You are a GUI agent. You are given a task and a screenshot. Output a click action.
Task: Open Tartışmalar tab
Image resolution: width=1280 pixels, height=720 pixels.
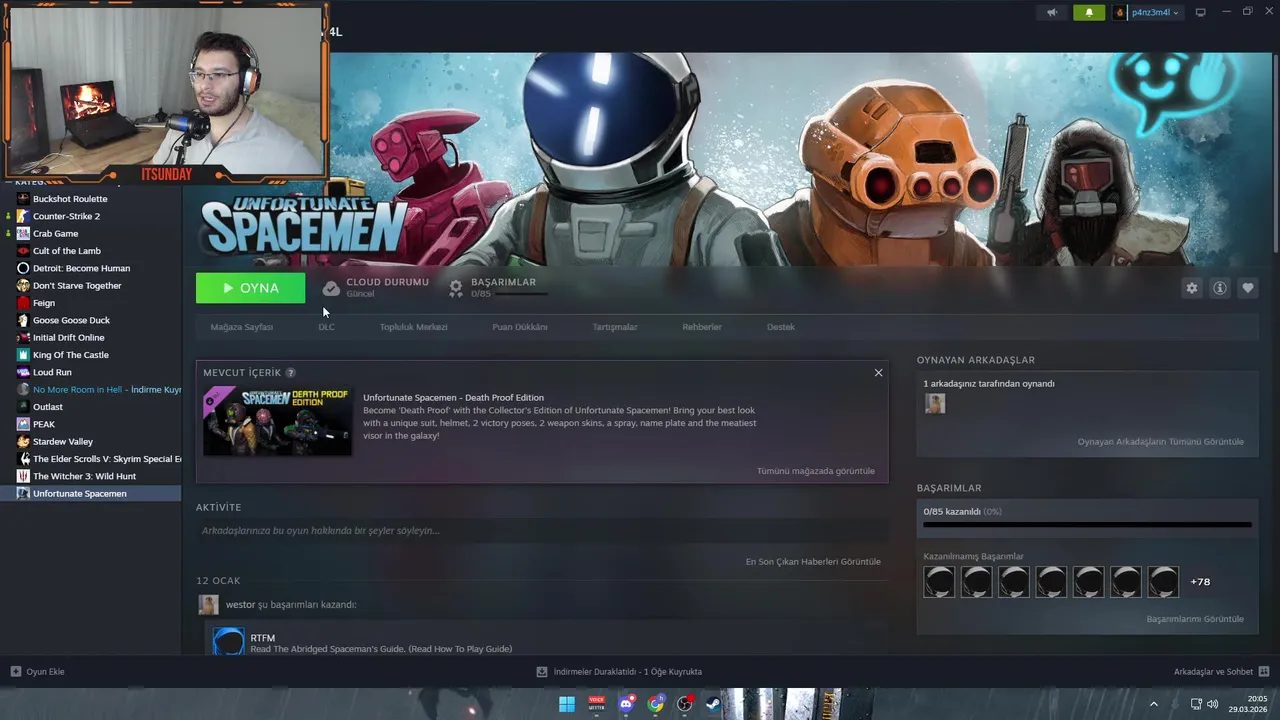point(614,327)
